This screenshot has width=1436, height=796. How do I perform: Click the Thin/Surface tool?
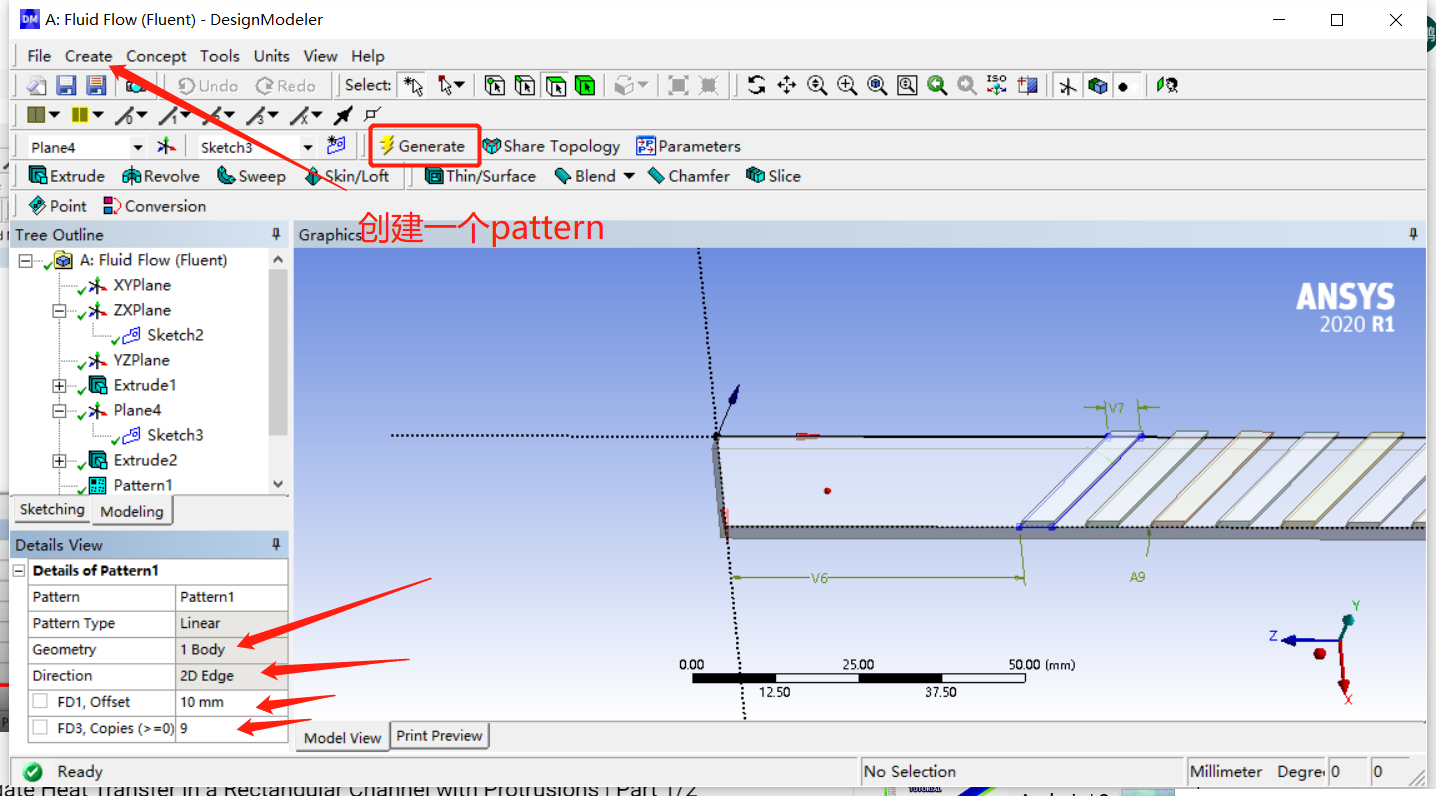481,176
